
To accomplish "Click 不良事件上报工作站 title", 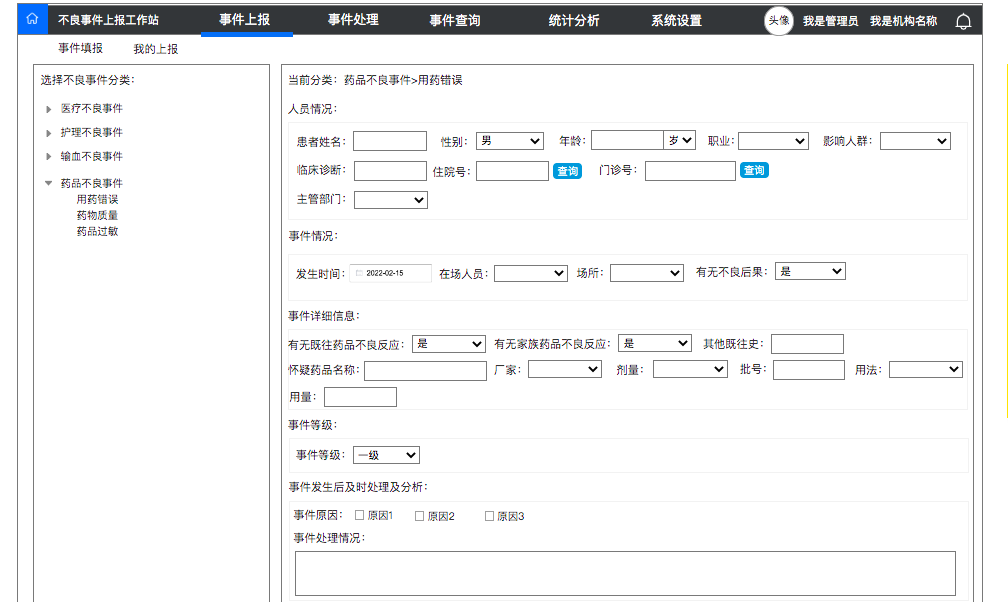I will pos(108,20).
